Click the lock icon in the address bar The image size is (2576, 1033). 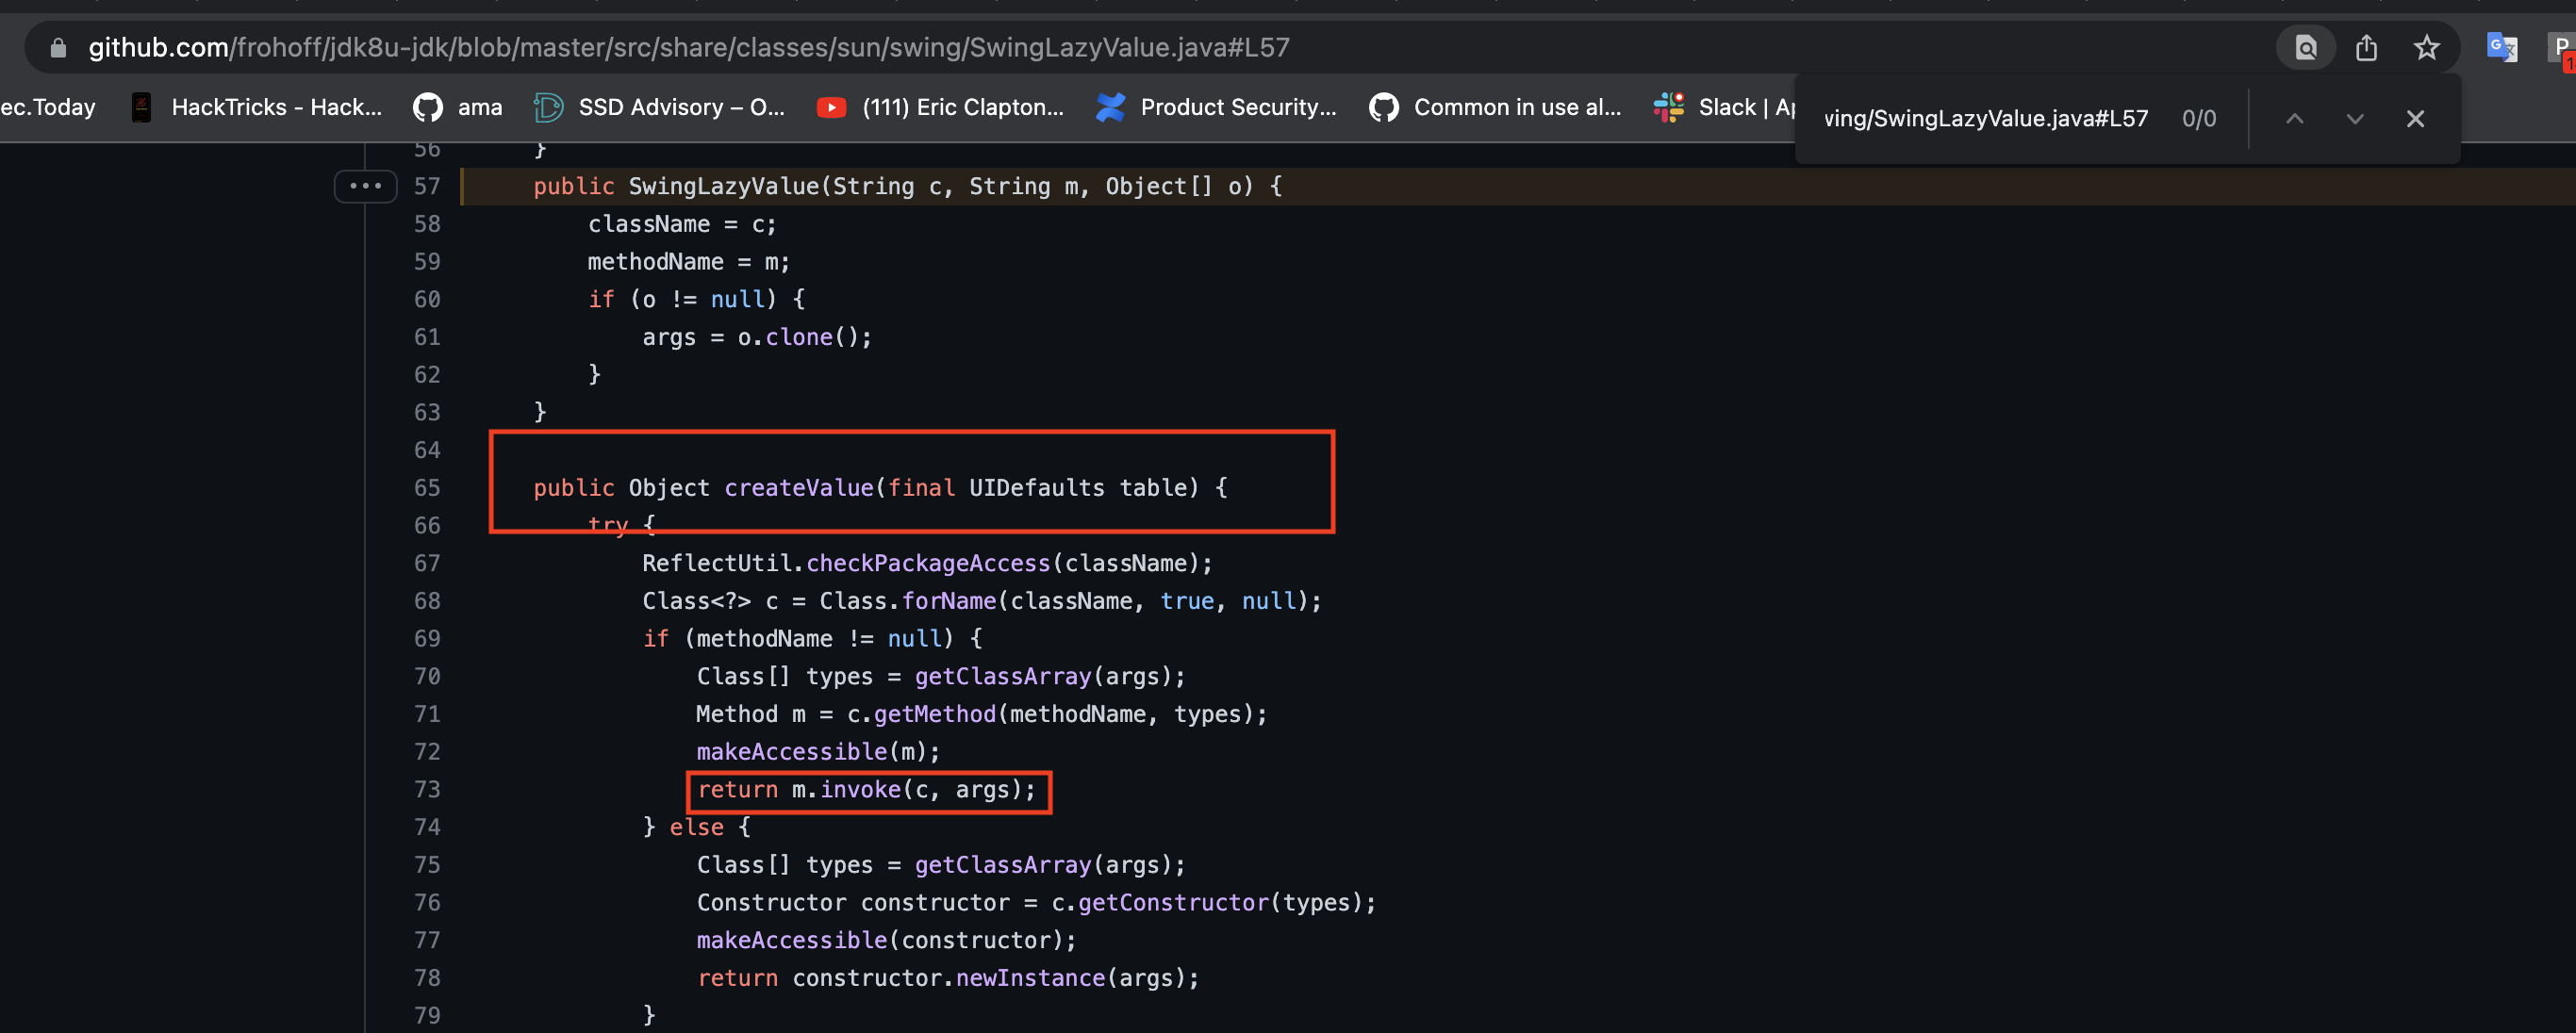tap(58, 47)
